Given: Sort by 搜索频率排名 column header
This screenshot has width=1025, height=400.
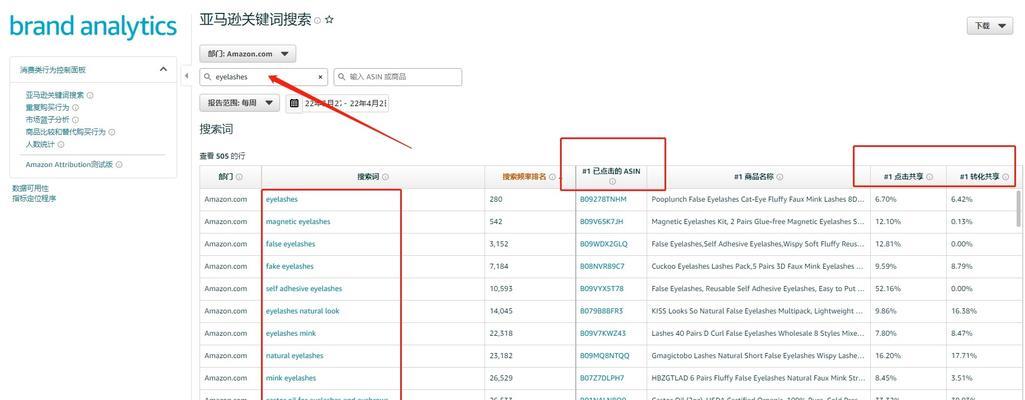Looking at the screenshot, I should tap(524, 177).
